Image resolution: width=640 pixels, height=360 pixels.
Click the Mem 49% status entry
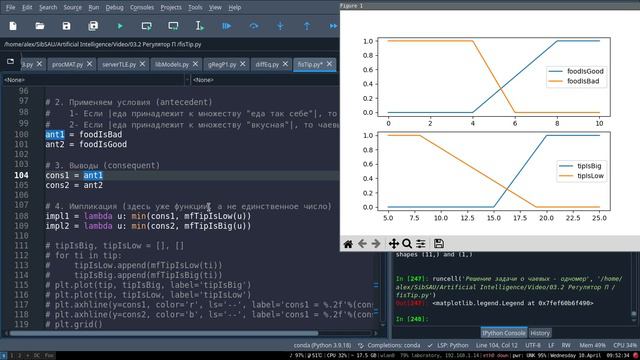coord(592,345)
